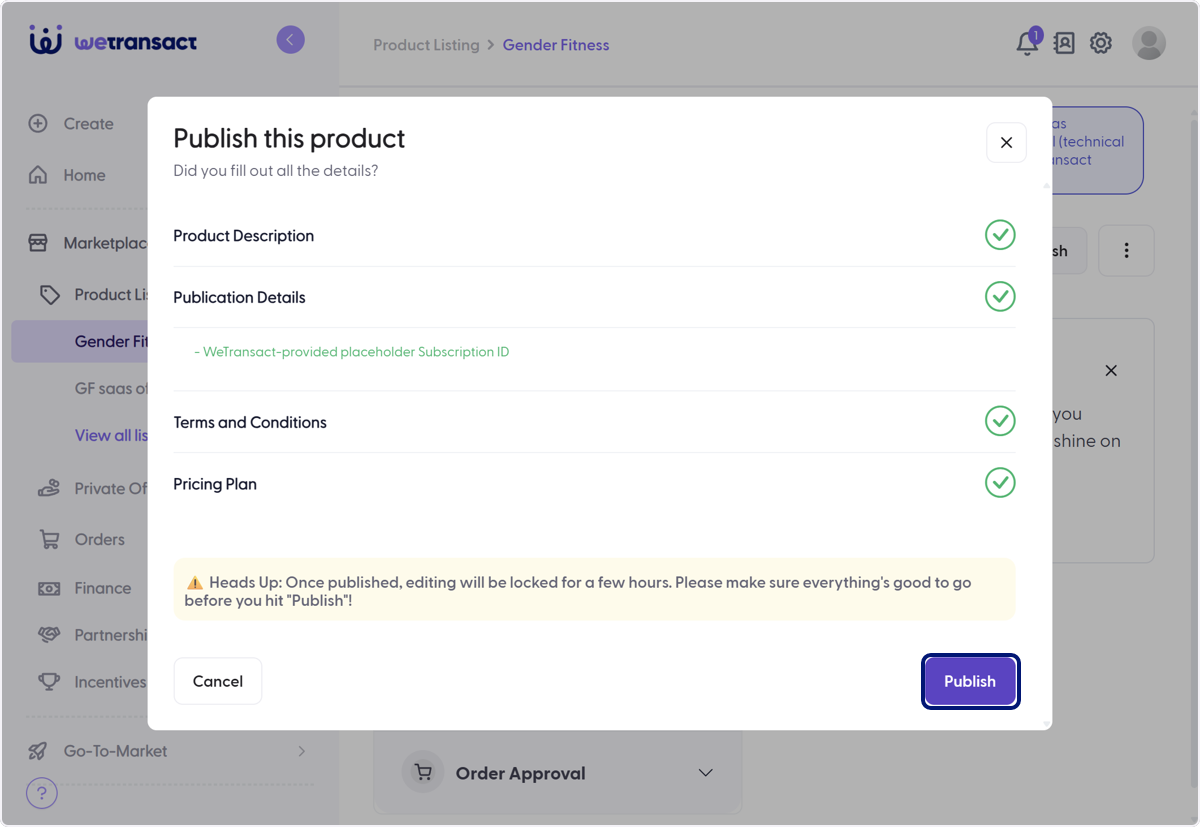Expand Go-To-Market with its chevron
Screen dimensions: 1200x827
click(302, 751)
